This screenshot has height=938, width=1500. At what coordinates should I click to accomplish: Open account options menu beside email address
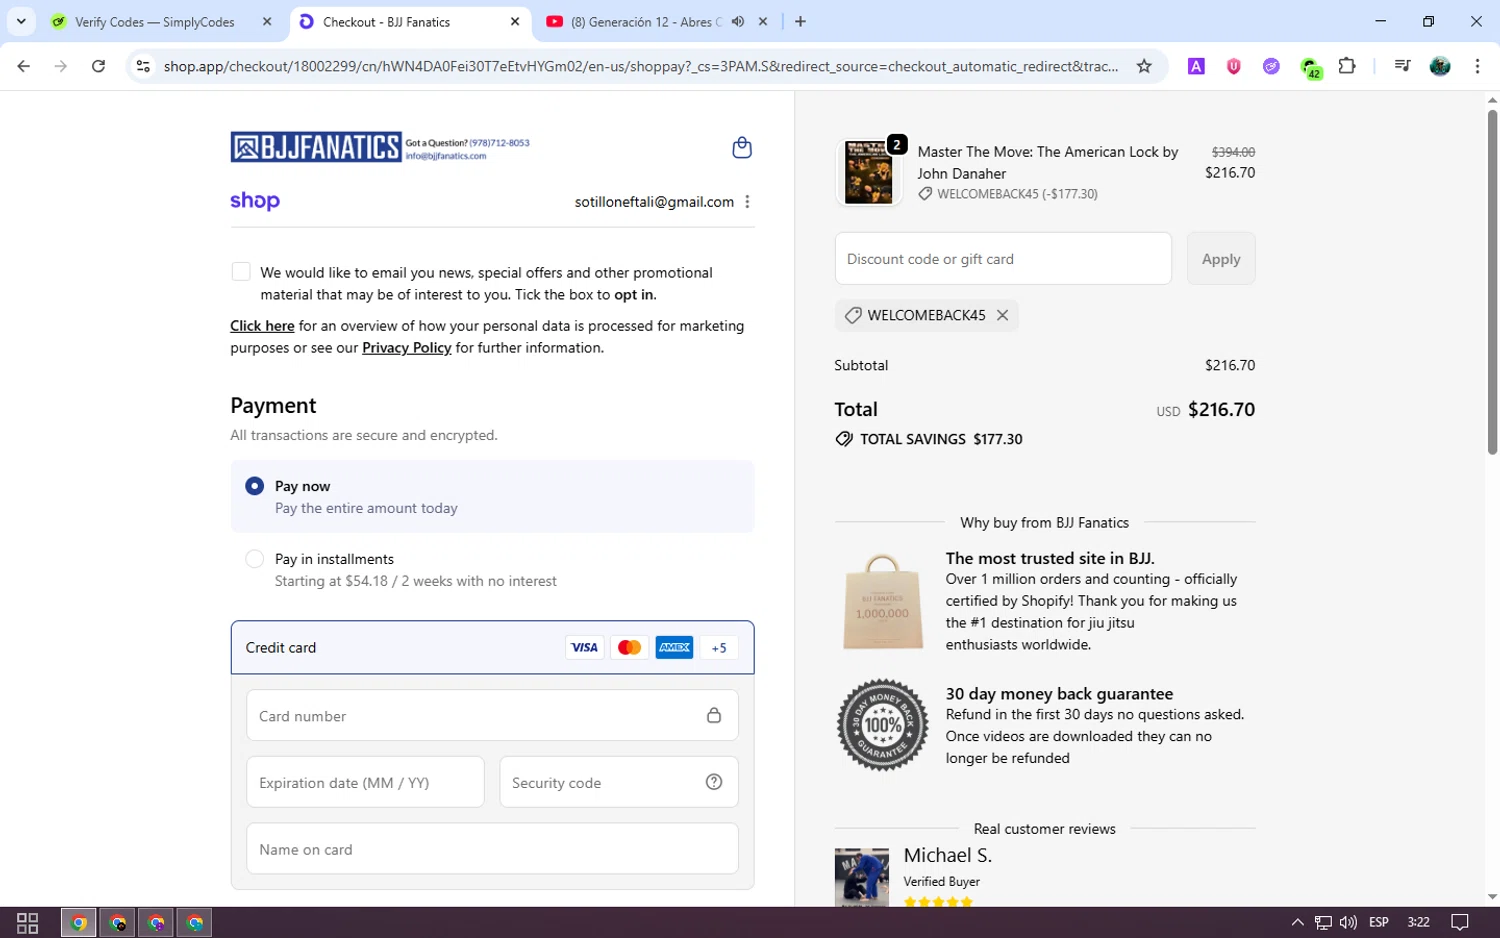[747, 202]
